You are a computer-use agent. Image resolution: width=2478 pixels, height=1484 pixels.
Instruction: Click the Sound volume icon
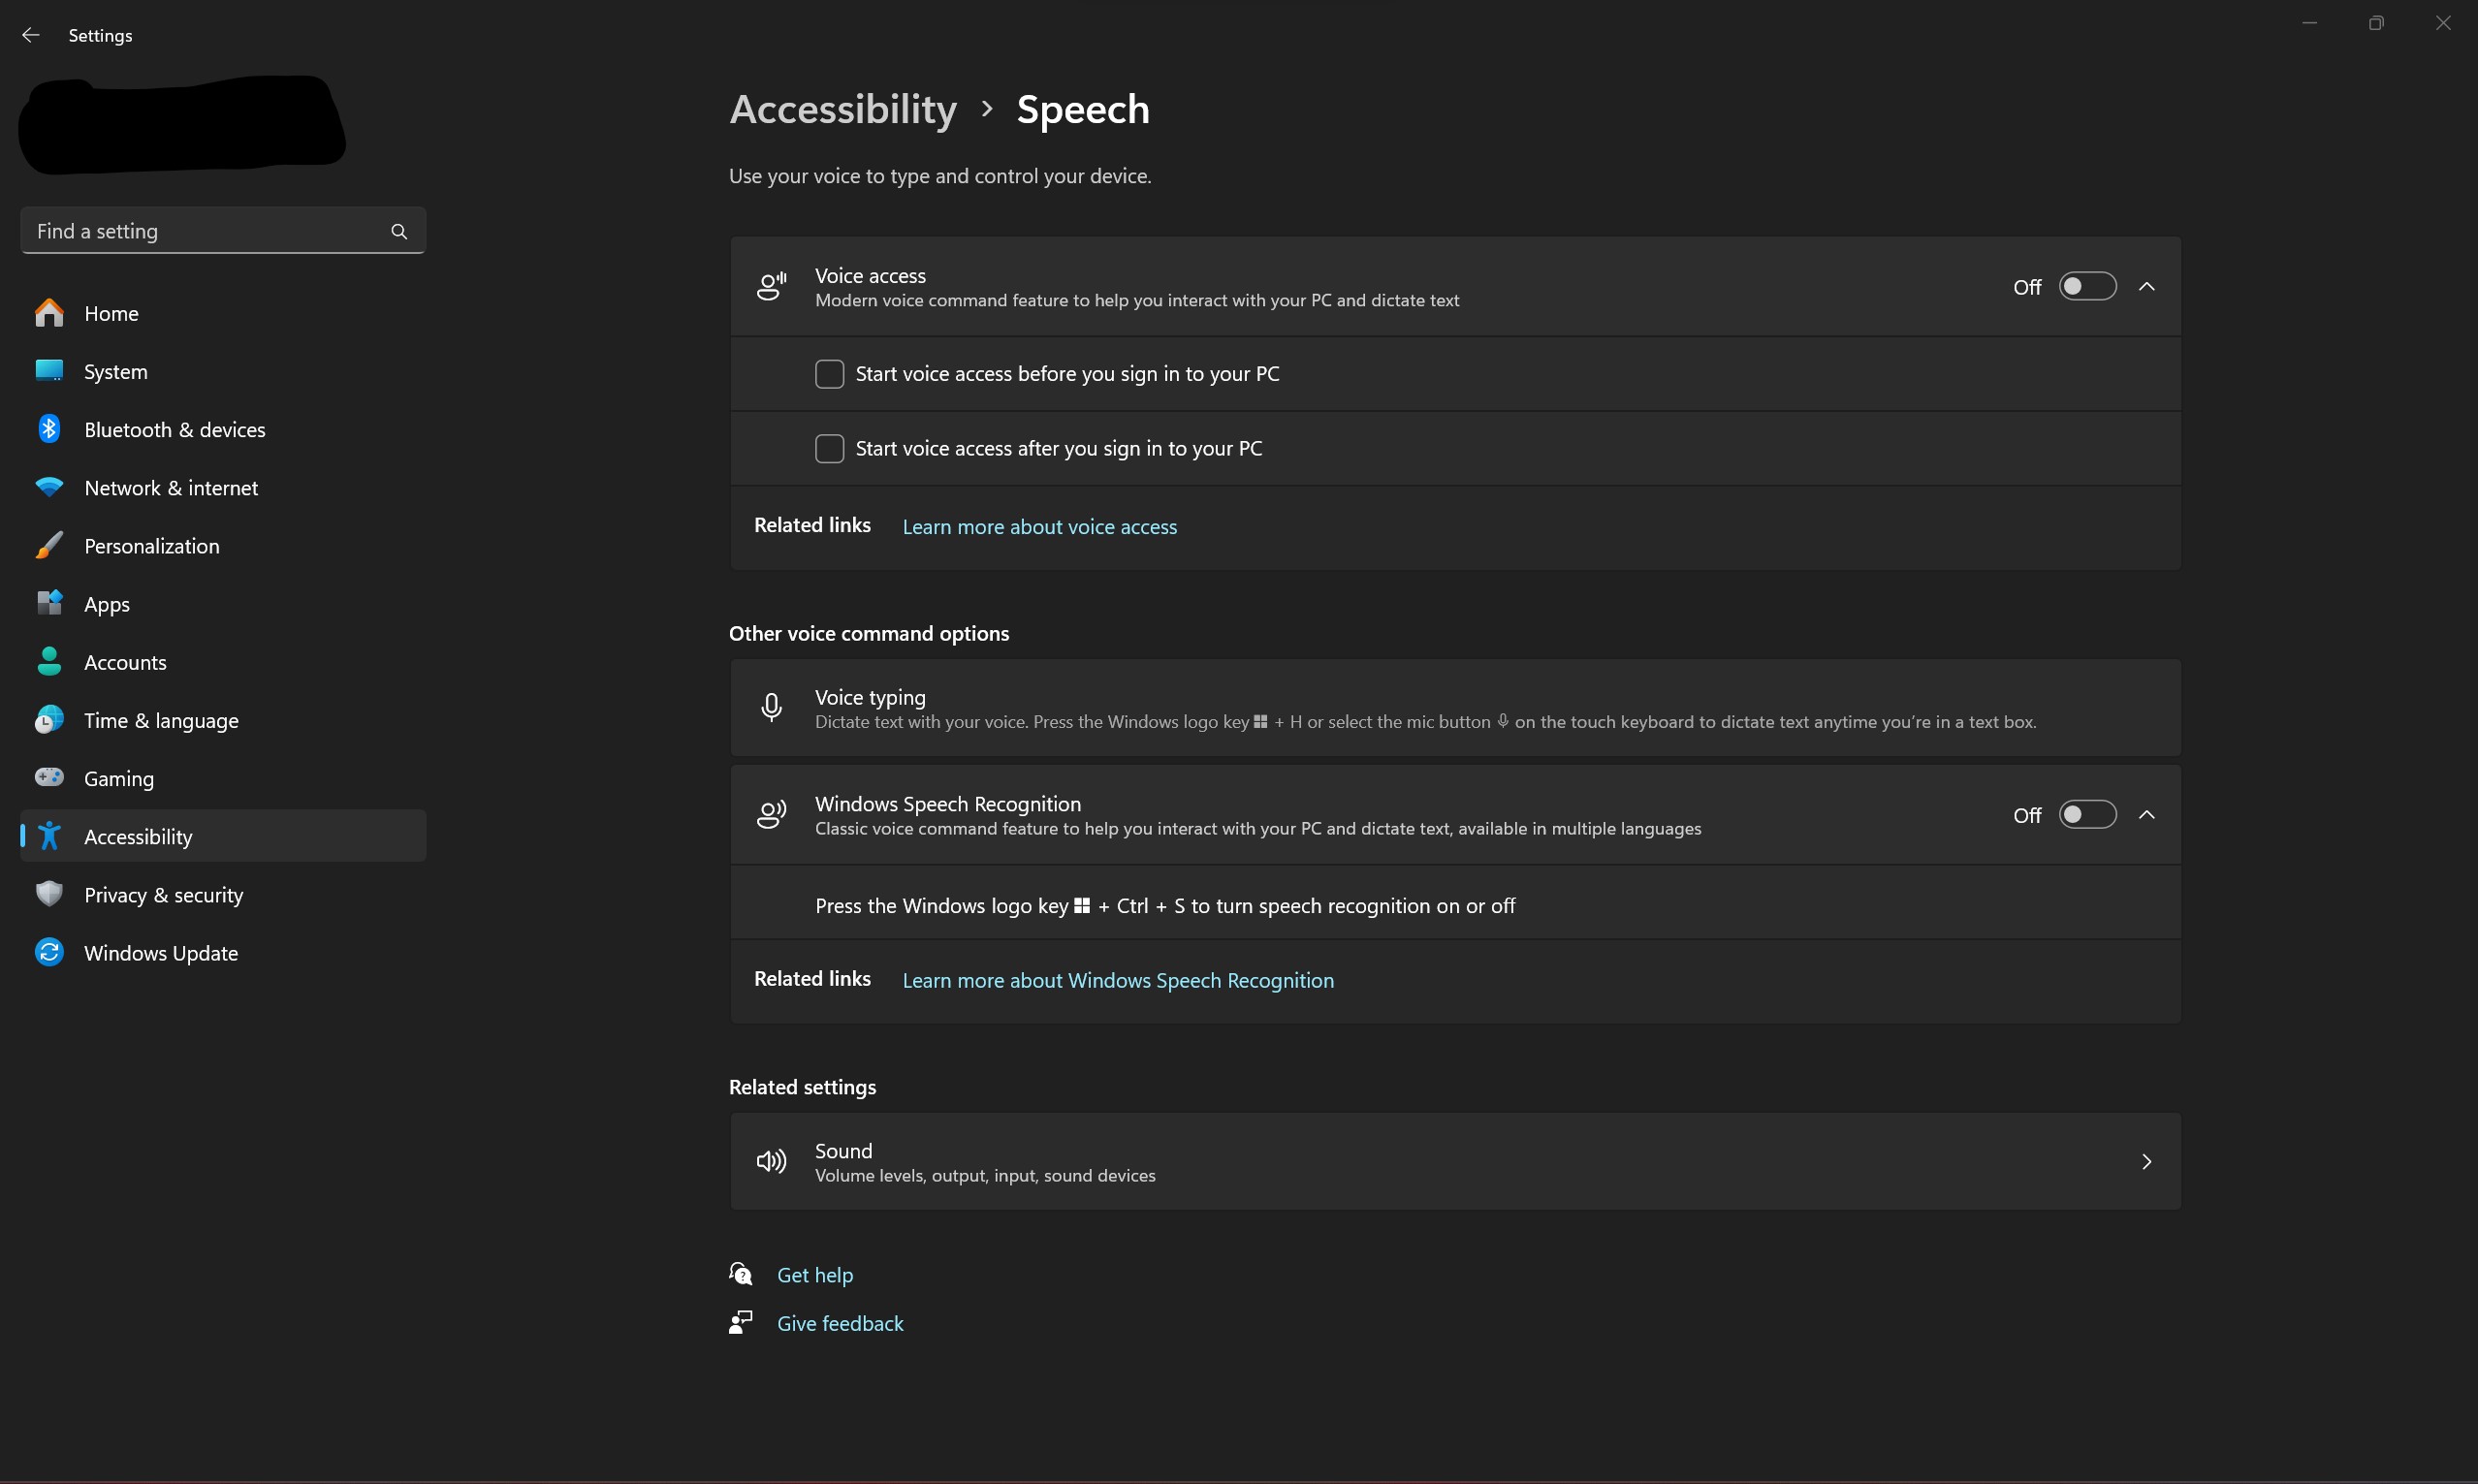[770, 1160]
